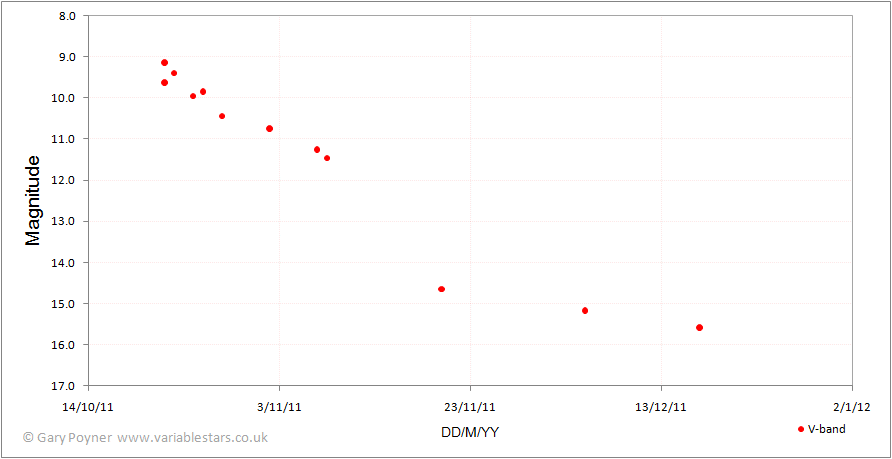
Task: Click the 11.0 y-axis tick label
Action: [64, 139]
